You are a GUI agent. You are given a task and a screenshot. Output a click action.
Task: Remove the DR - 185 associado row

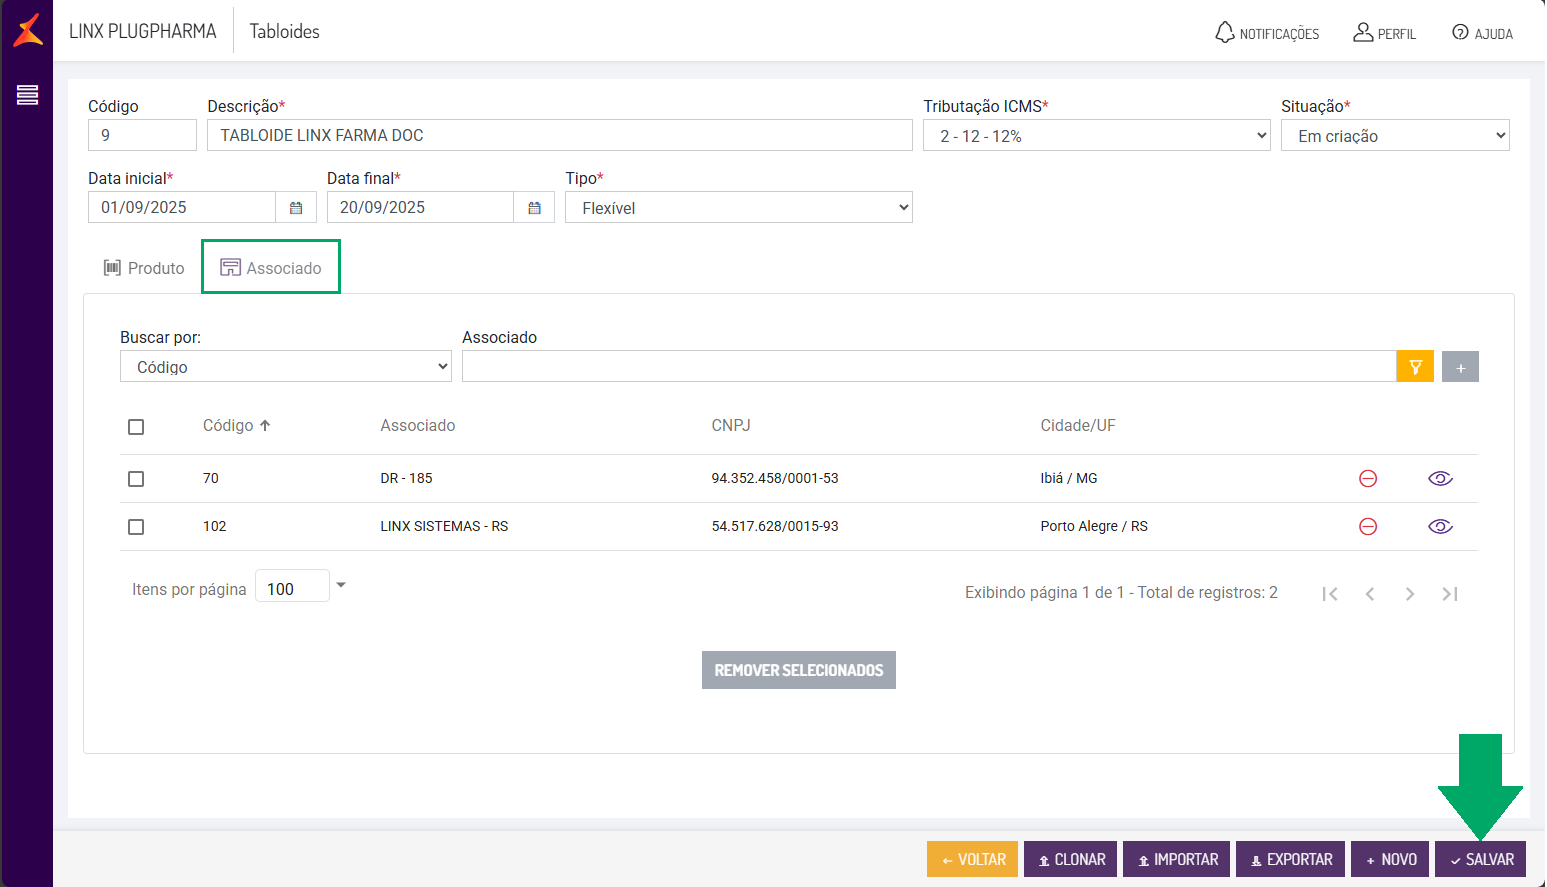tap(1368, 479)
